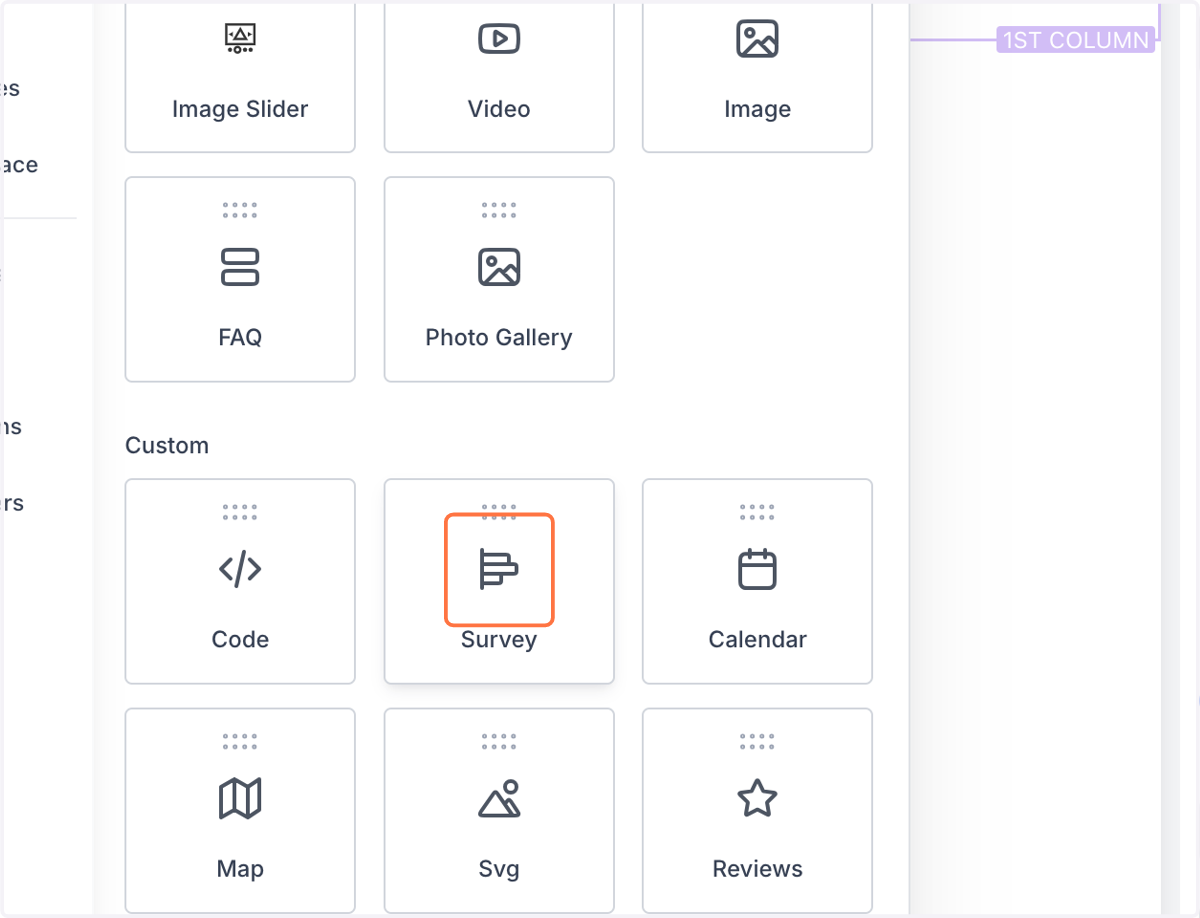Click the "Code" label text
Image resolution: width=1200 pixels, height=918 pixels.
pyautogui.click(x=240, y=639)
